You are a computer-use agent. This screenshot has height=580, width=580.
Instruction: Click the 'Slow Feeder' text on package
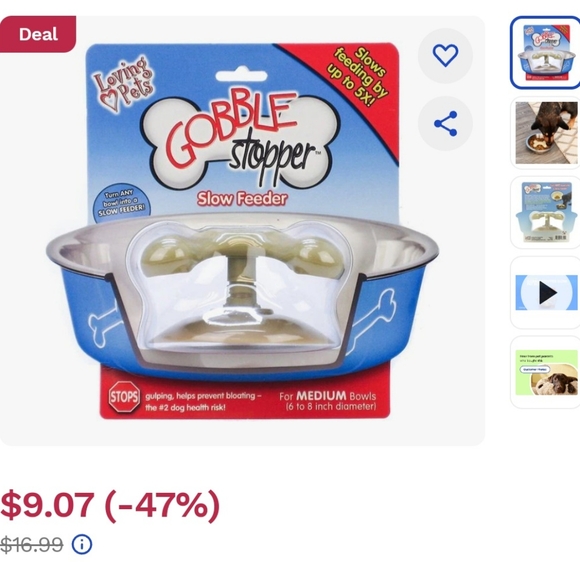click(x=242, y=199)
